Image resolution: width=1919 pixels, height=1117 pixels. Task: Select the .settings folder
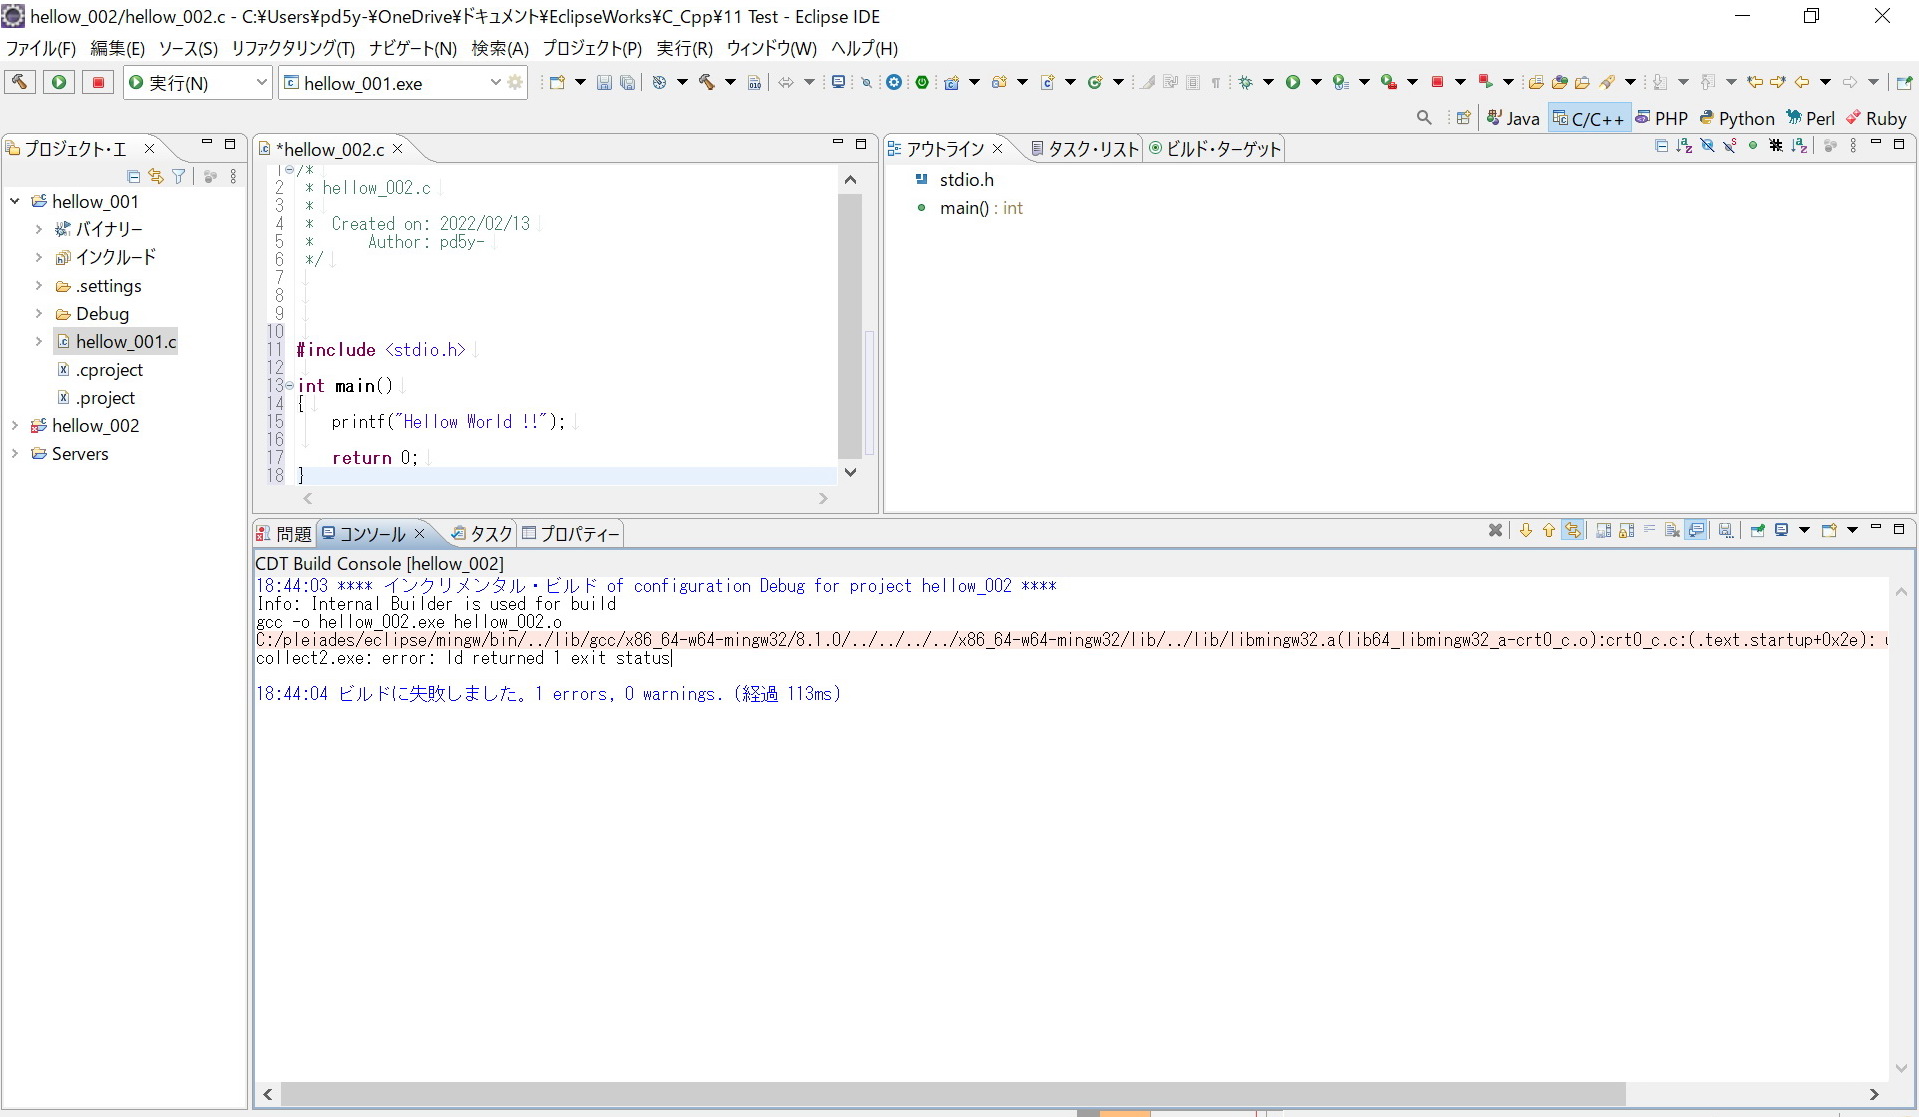pos(99,285)
